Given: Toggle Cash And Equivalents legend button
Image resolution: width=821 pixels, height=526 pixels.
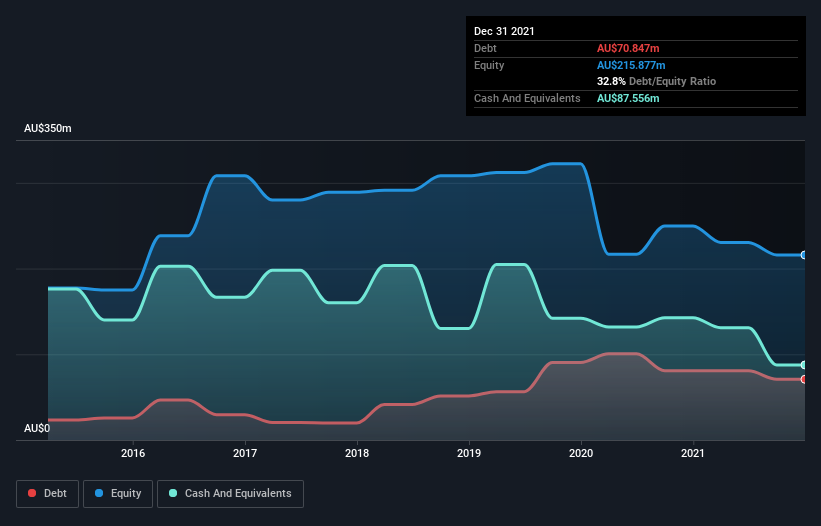Looking at the screenshot, I should pyautogui.click(x=230, y=494).
